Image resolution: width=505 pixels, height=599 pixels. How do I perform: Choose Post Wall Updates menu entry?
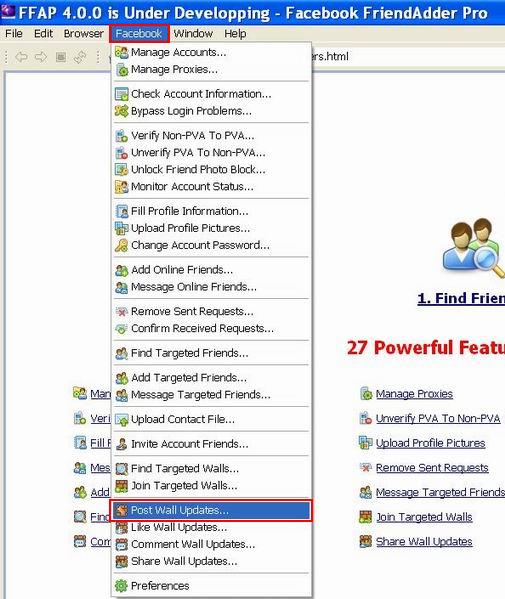[x=212, y=510]
